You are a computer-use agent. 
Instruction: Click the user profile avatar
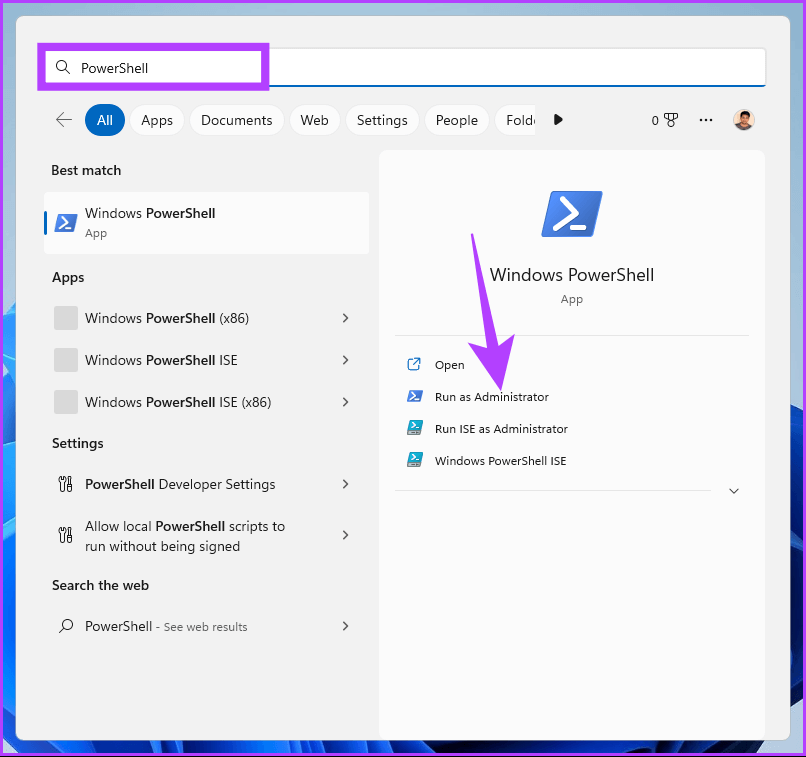[743, 120]
